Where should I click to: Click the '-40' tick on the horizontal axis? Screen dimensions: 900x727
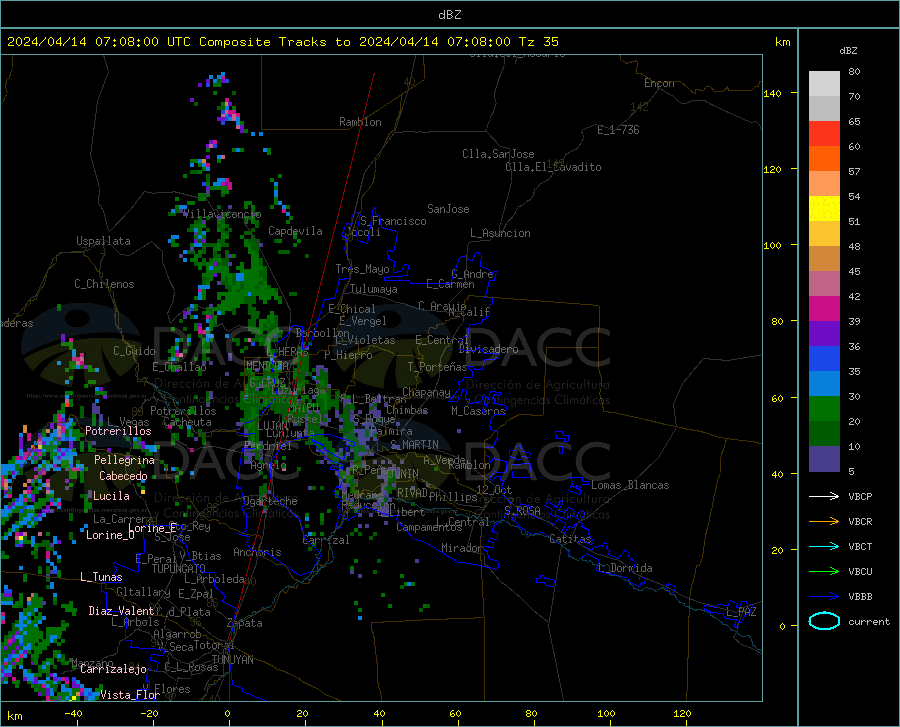tap(73, 713)
